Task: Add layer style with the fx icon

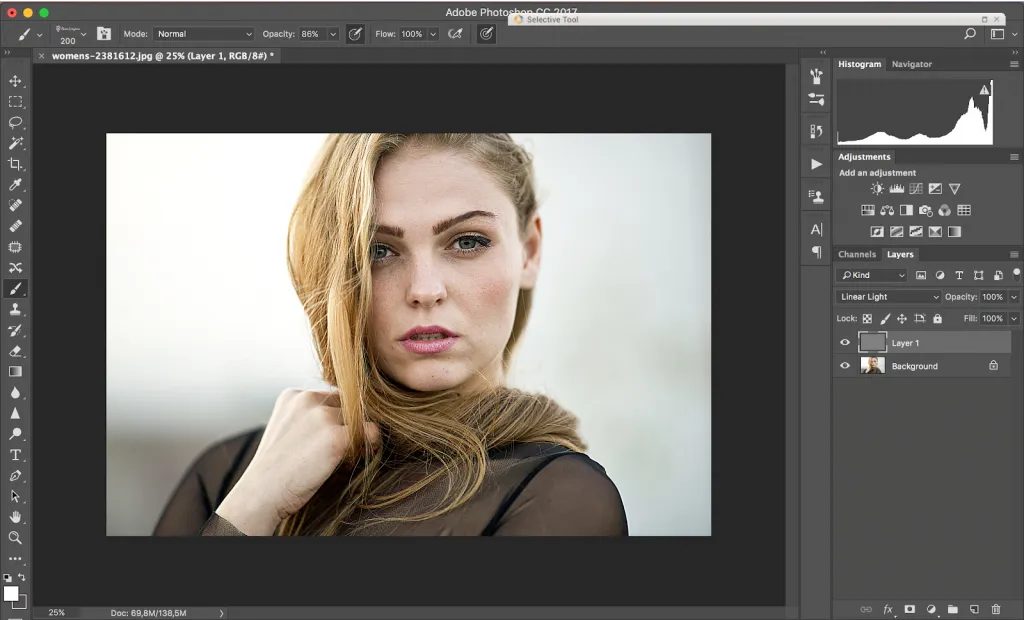Action: (888, 609)
